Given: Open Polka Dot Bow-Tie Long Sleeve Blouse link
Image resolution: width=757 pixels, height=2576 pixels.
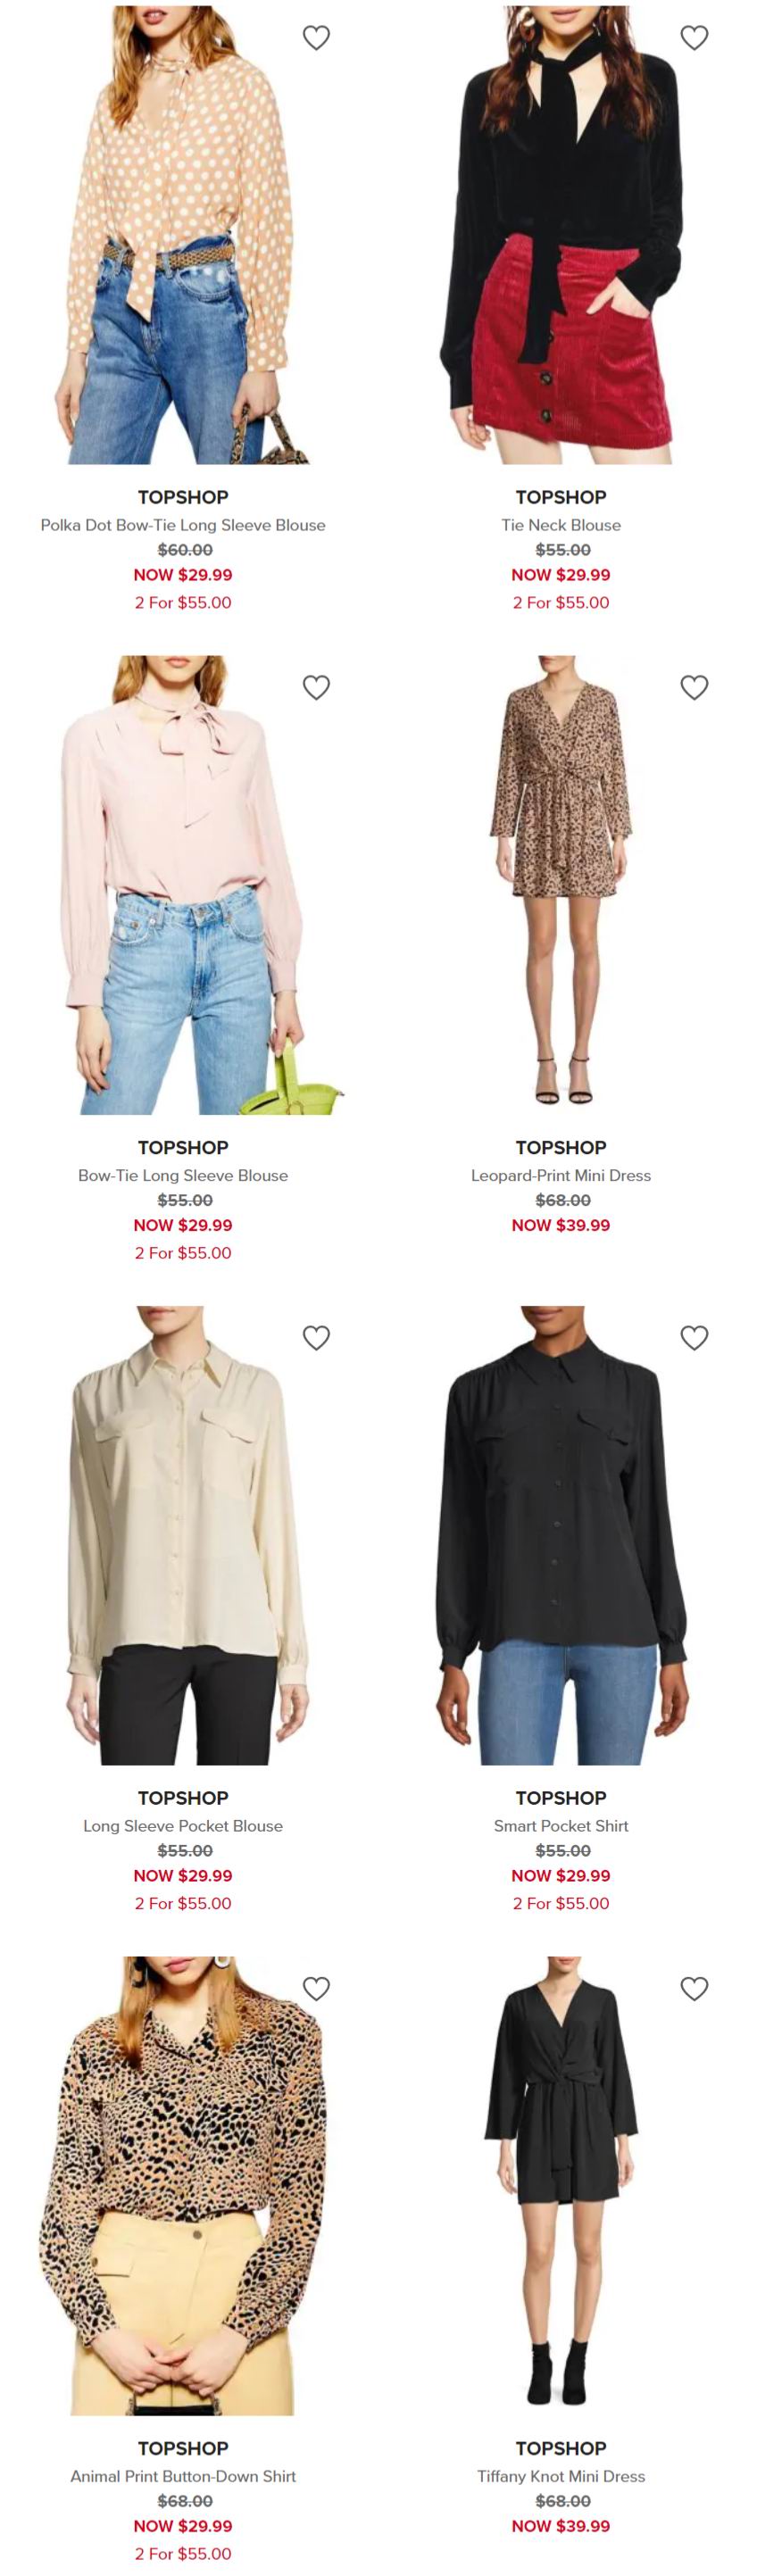Looking at the screenshot, I should 183,525.
